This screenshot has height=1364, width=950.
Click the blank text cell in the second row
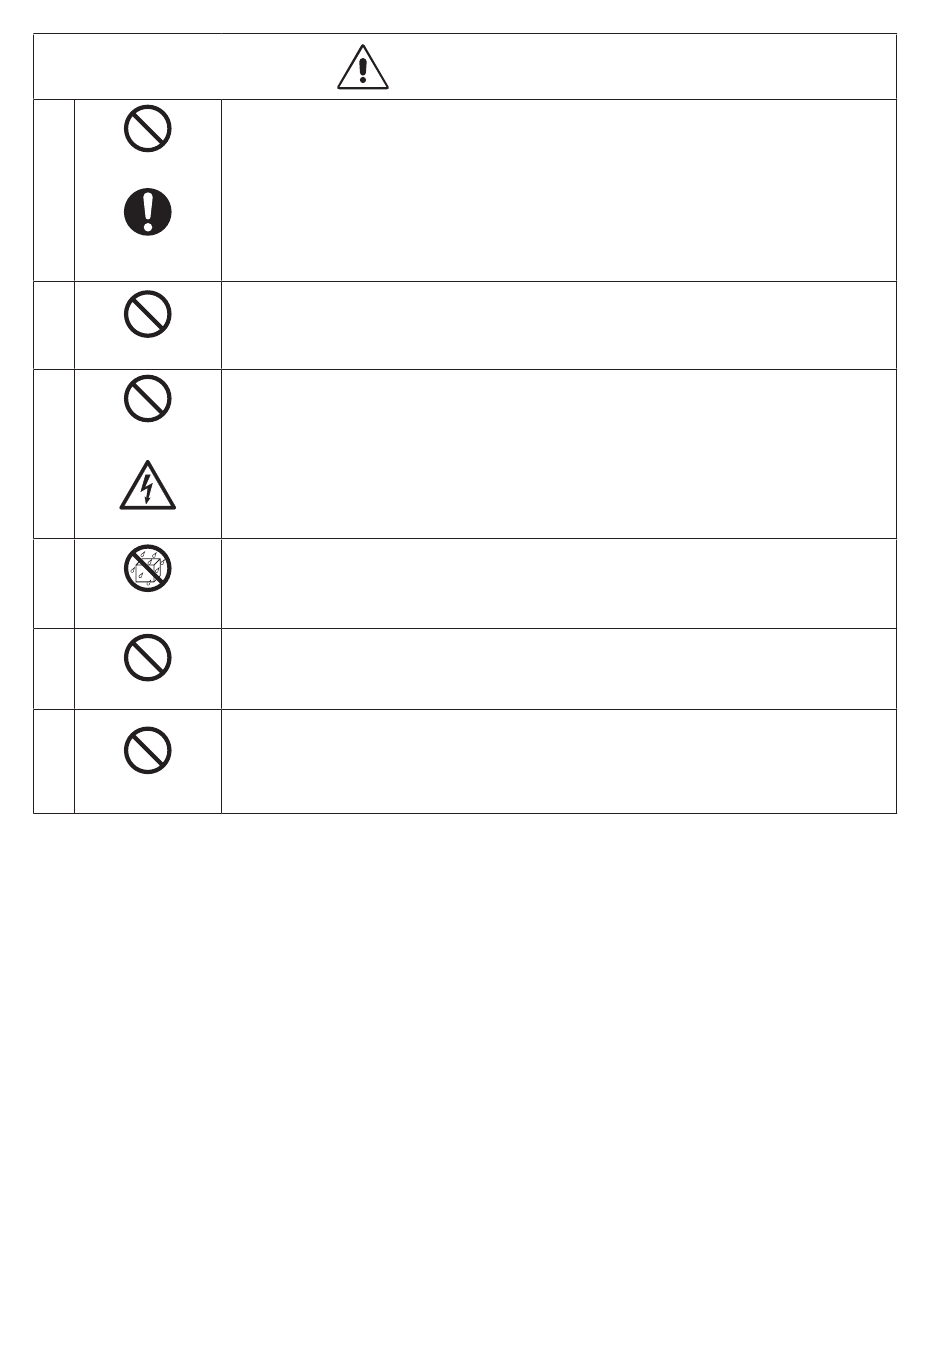click(558, 326)
